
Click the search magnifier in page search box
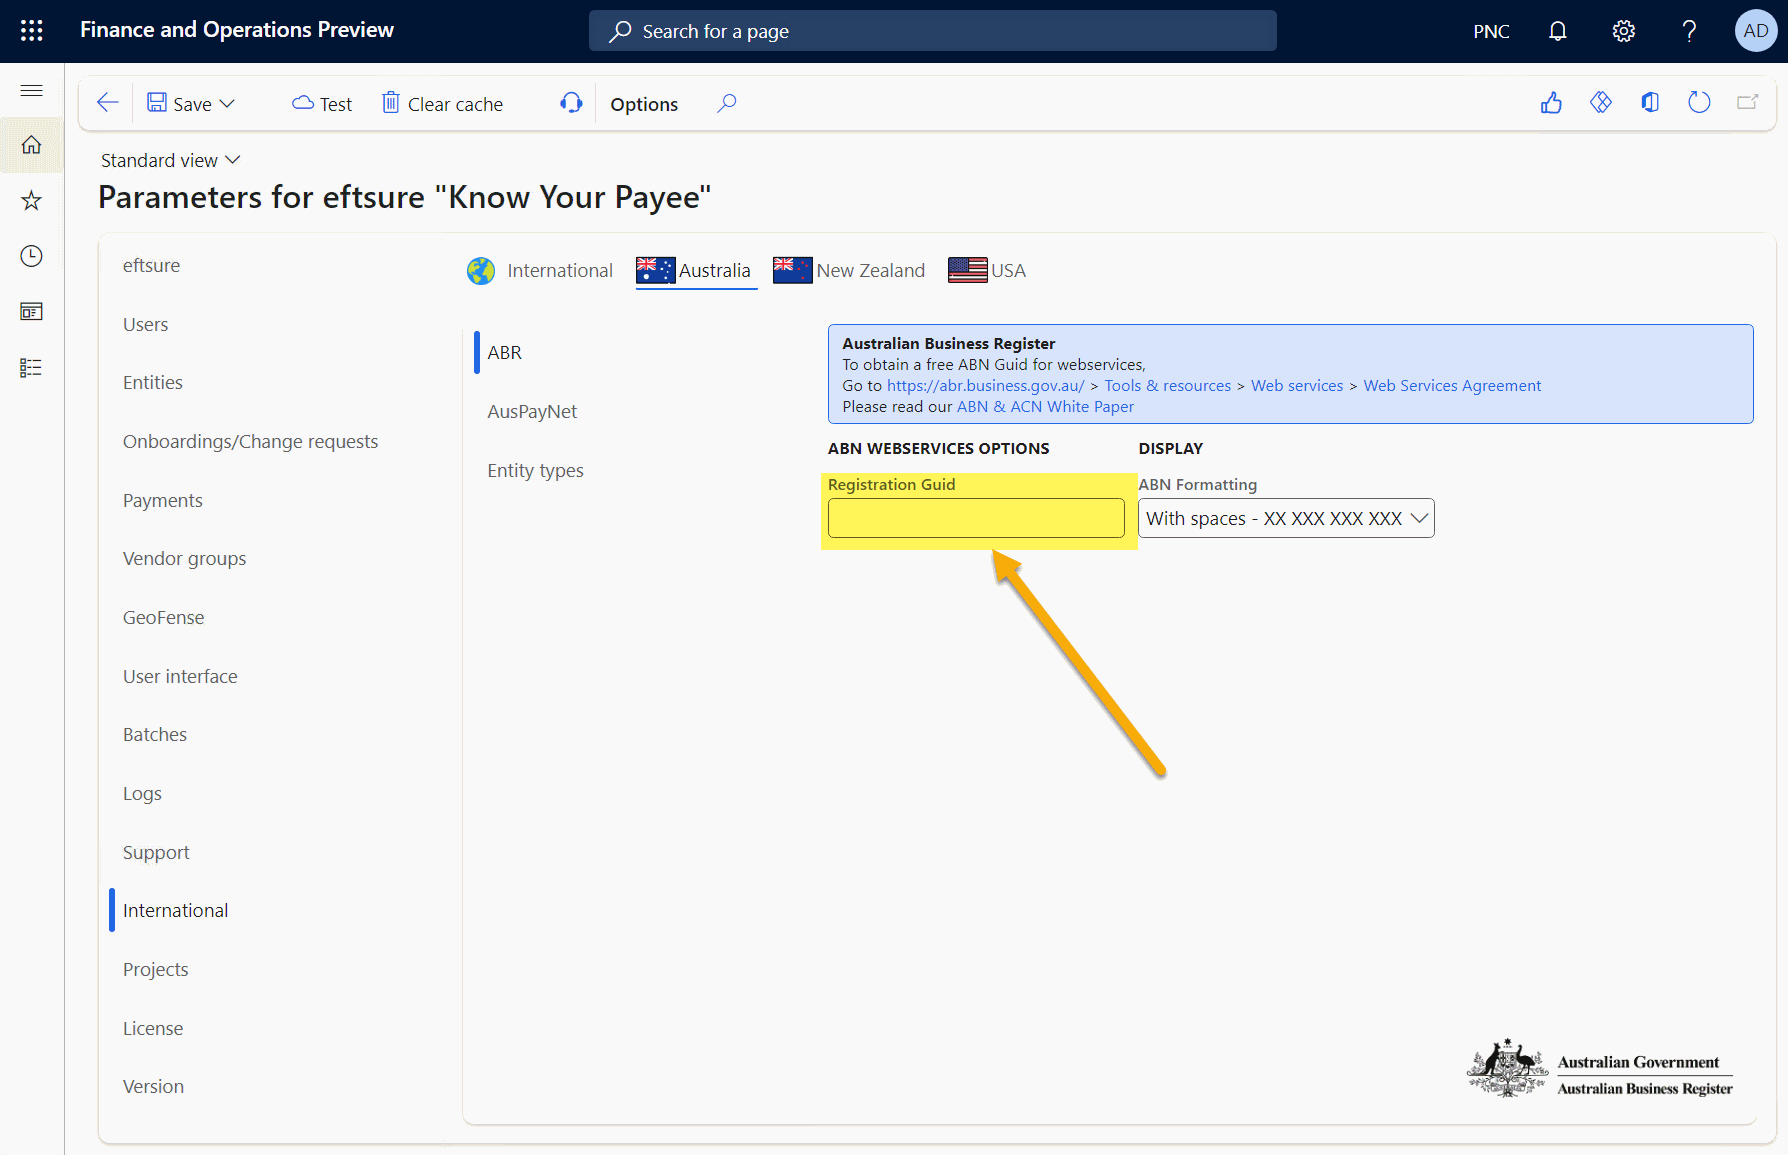(x=621, y=31)
